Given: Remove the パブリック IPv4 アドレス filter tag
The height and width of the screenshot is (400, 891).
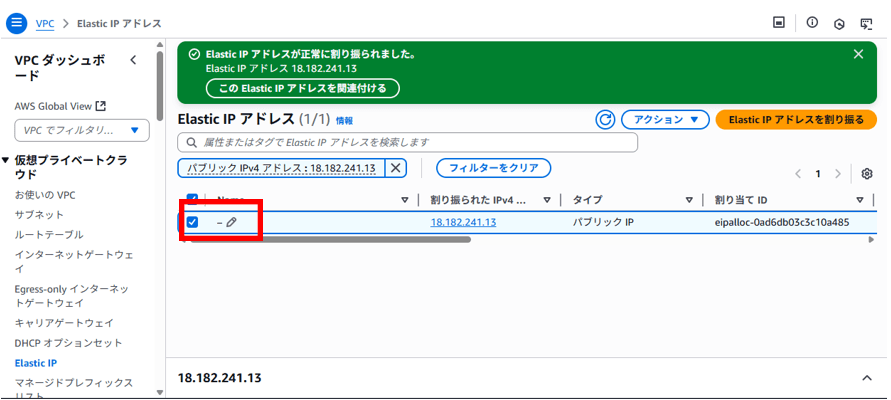Looking at the screenshot, I should tap(395, 168).
